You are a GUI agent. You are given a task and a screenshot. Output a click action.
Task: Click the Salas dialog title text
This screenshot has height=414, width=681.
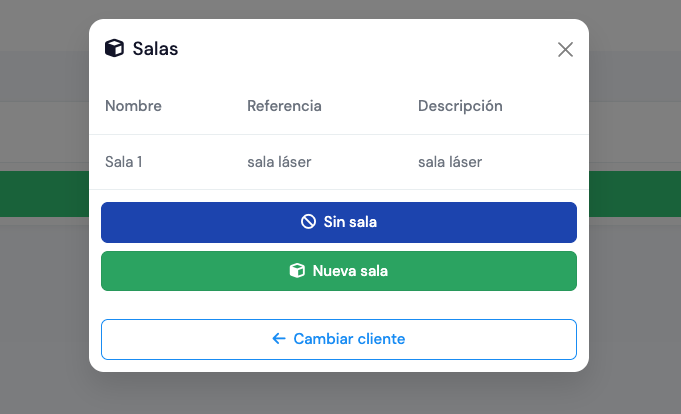tap(155, 49)
